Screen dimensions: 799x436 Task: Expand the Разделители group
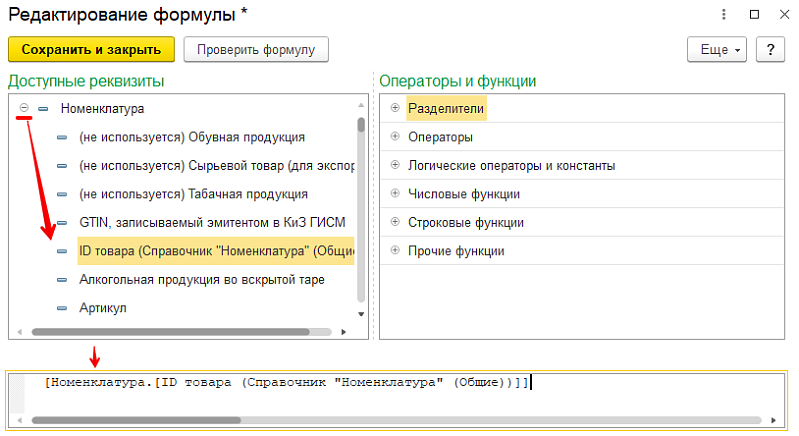(x=395, y=107)
